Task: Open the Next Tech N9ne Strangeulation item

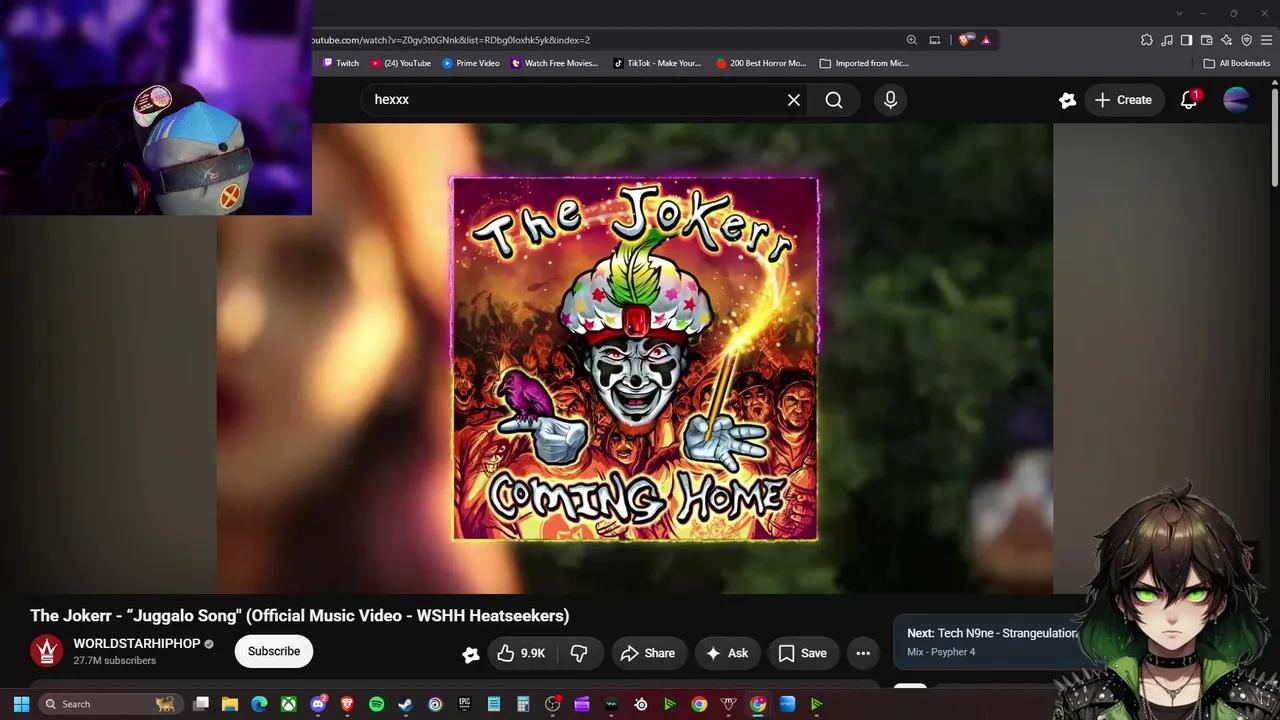Action: [990, 641]
